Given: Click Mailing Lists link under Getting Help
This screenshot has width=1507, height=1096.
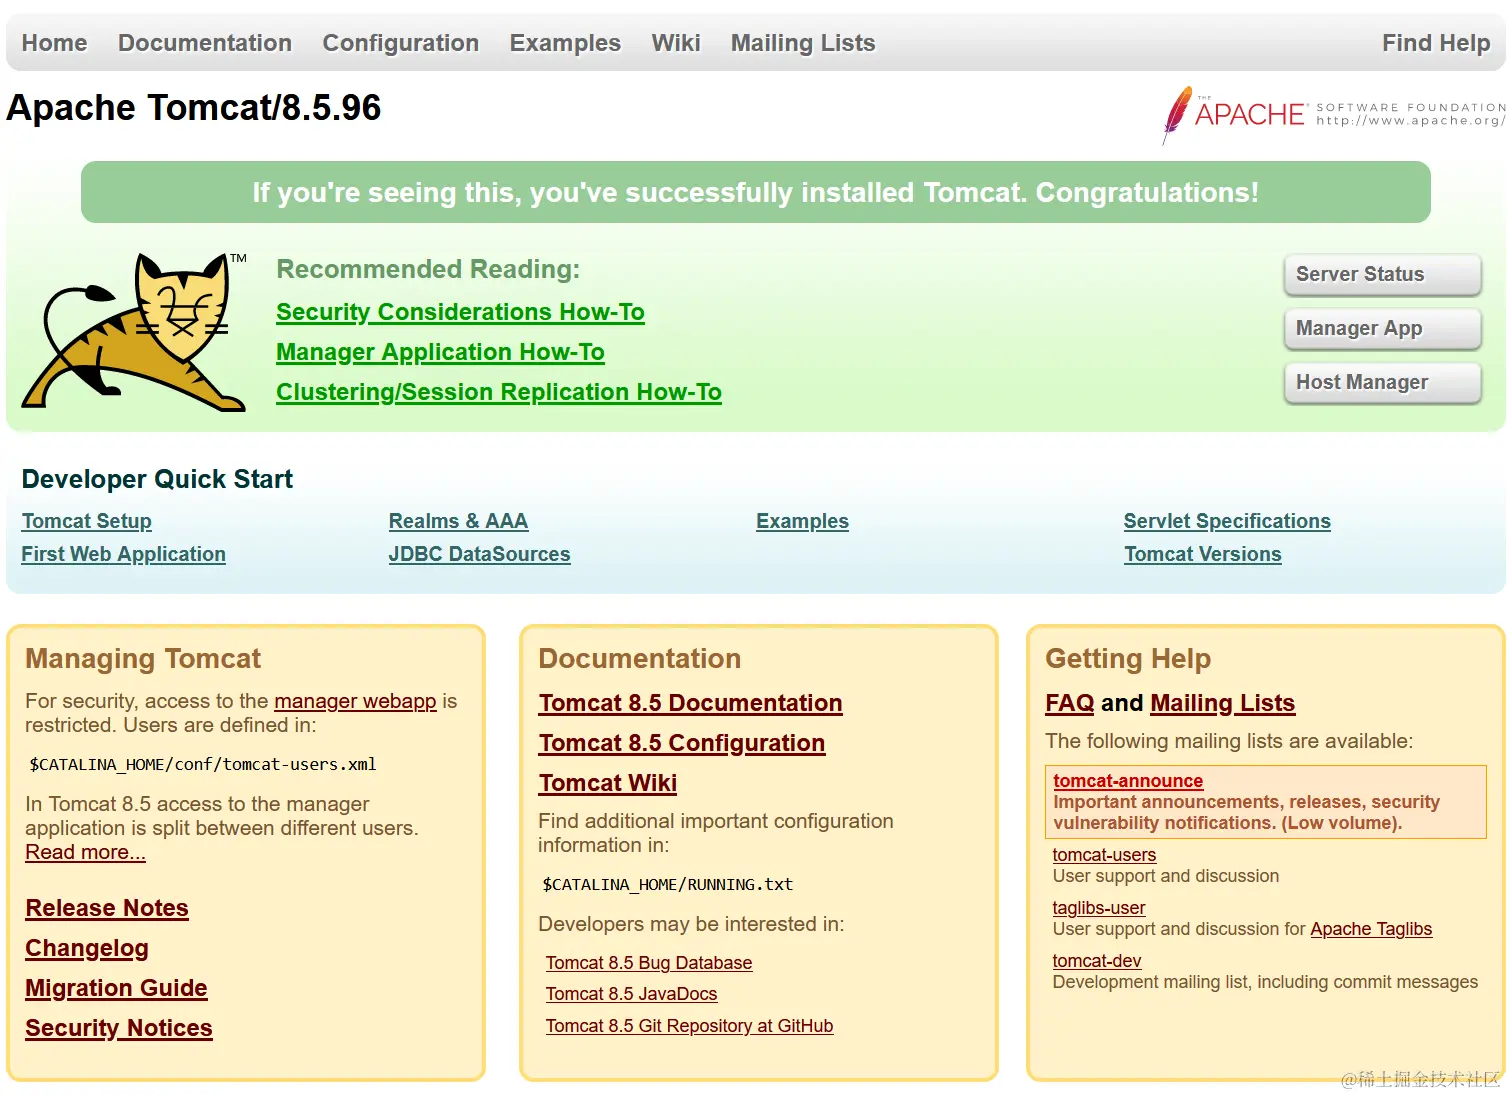Looking at the screenshot, I should click(1222, 703).
